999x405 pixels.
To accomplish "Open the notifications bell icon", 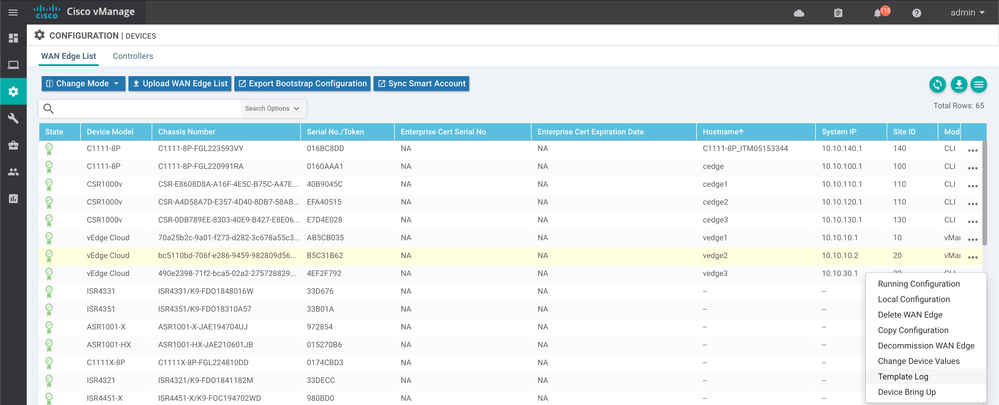I will 878,13.
